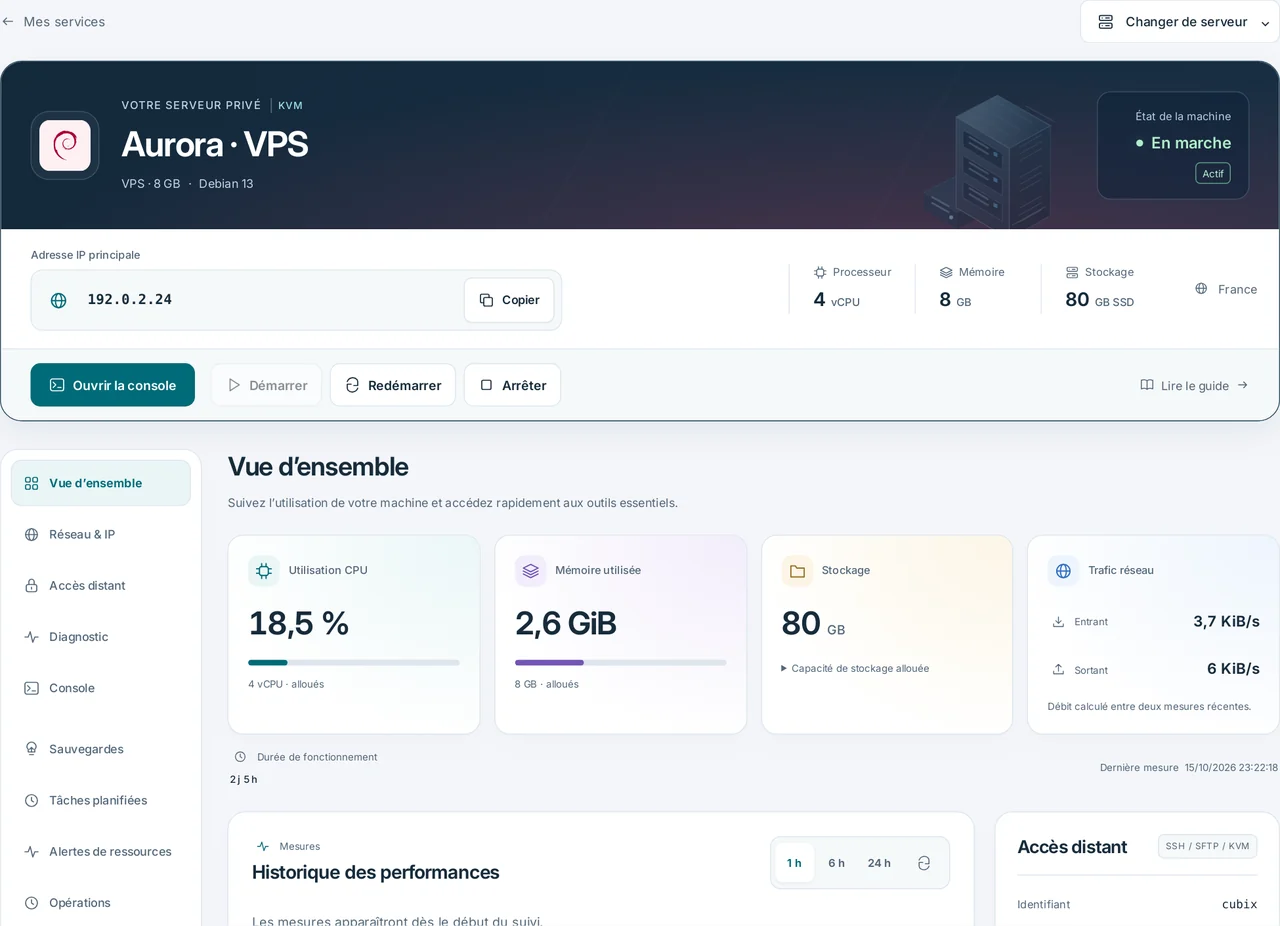Open Alertes de ressources
The height and width of the screenshot is (926, 1280).
(101, 851)
